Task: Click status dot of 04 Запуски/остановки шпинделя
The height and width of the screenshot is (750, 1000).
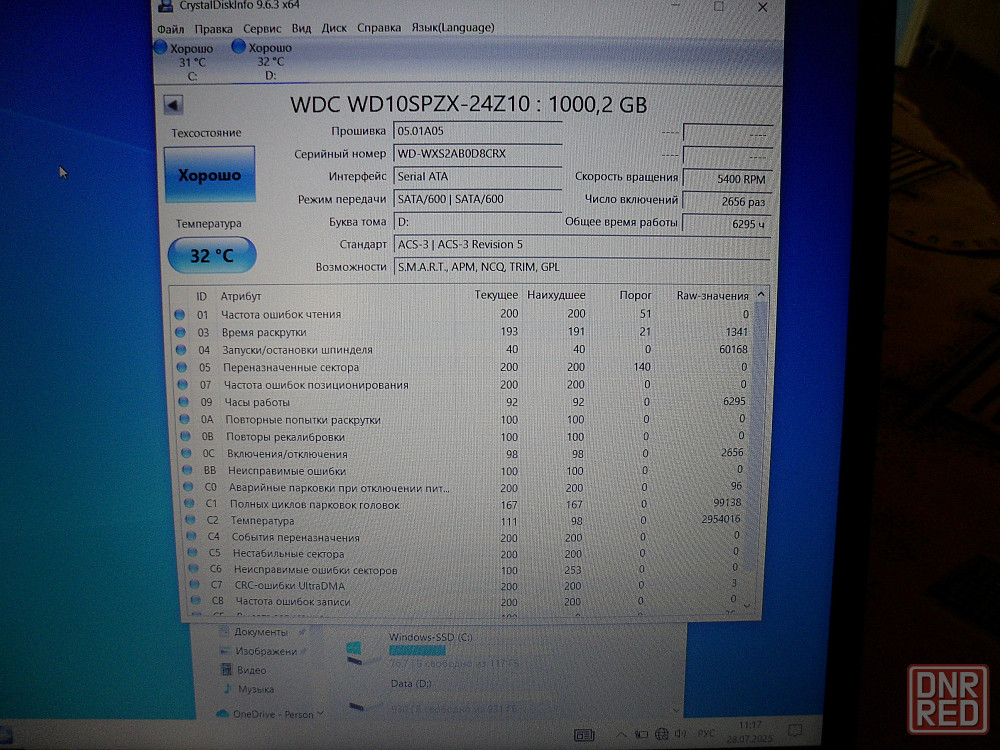Action: tap(180, 349)
